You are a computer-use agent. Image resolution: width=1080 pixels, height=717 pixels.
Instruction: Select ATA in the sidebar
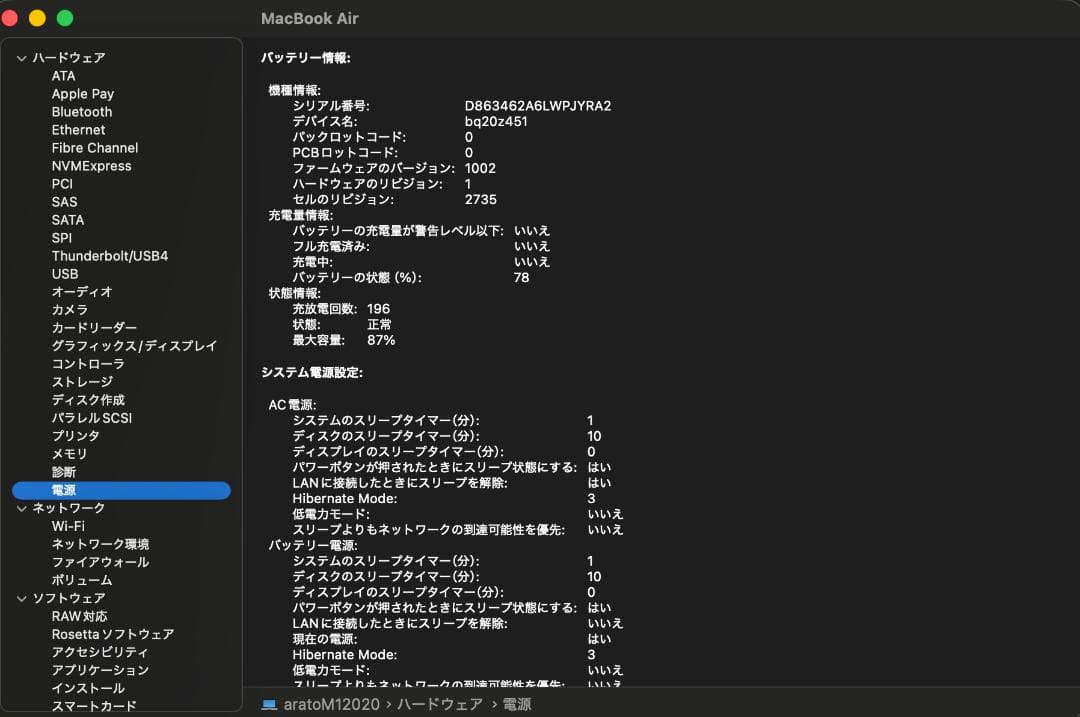[x=63, y=76]
